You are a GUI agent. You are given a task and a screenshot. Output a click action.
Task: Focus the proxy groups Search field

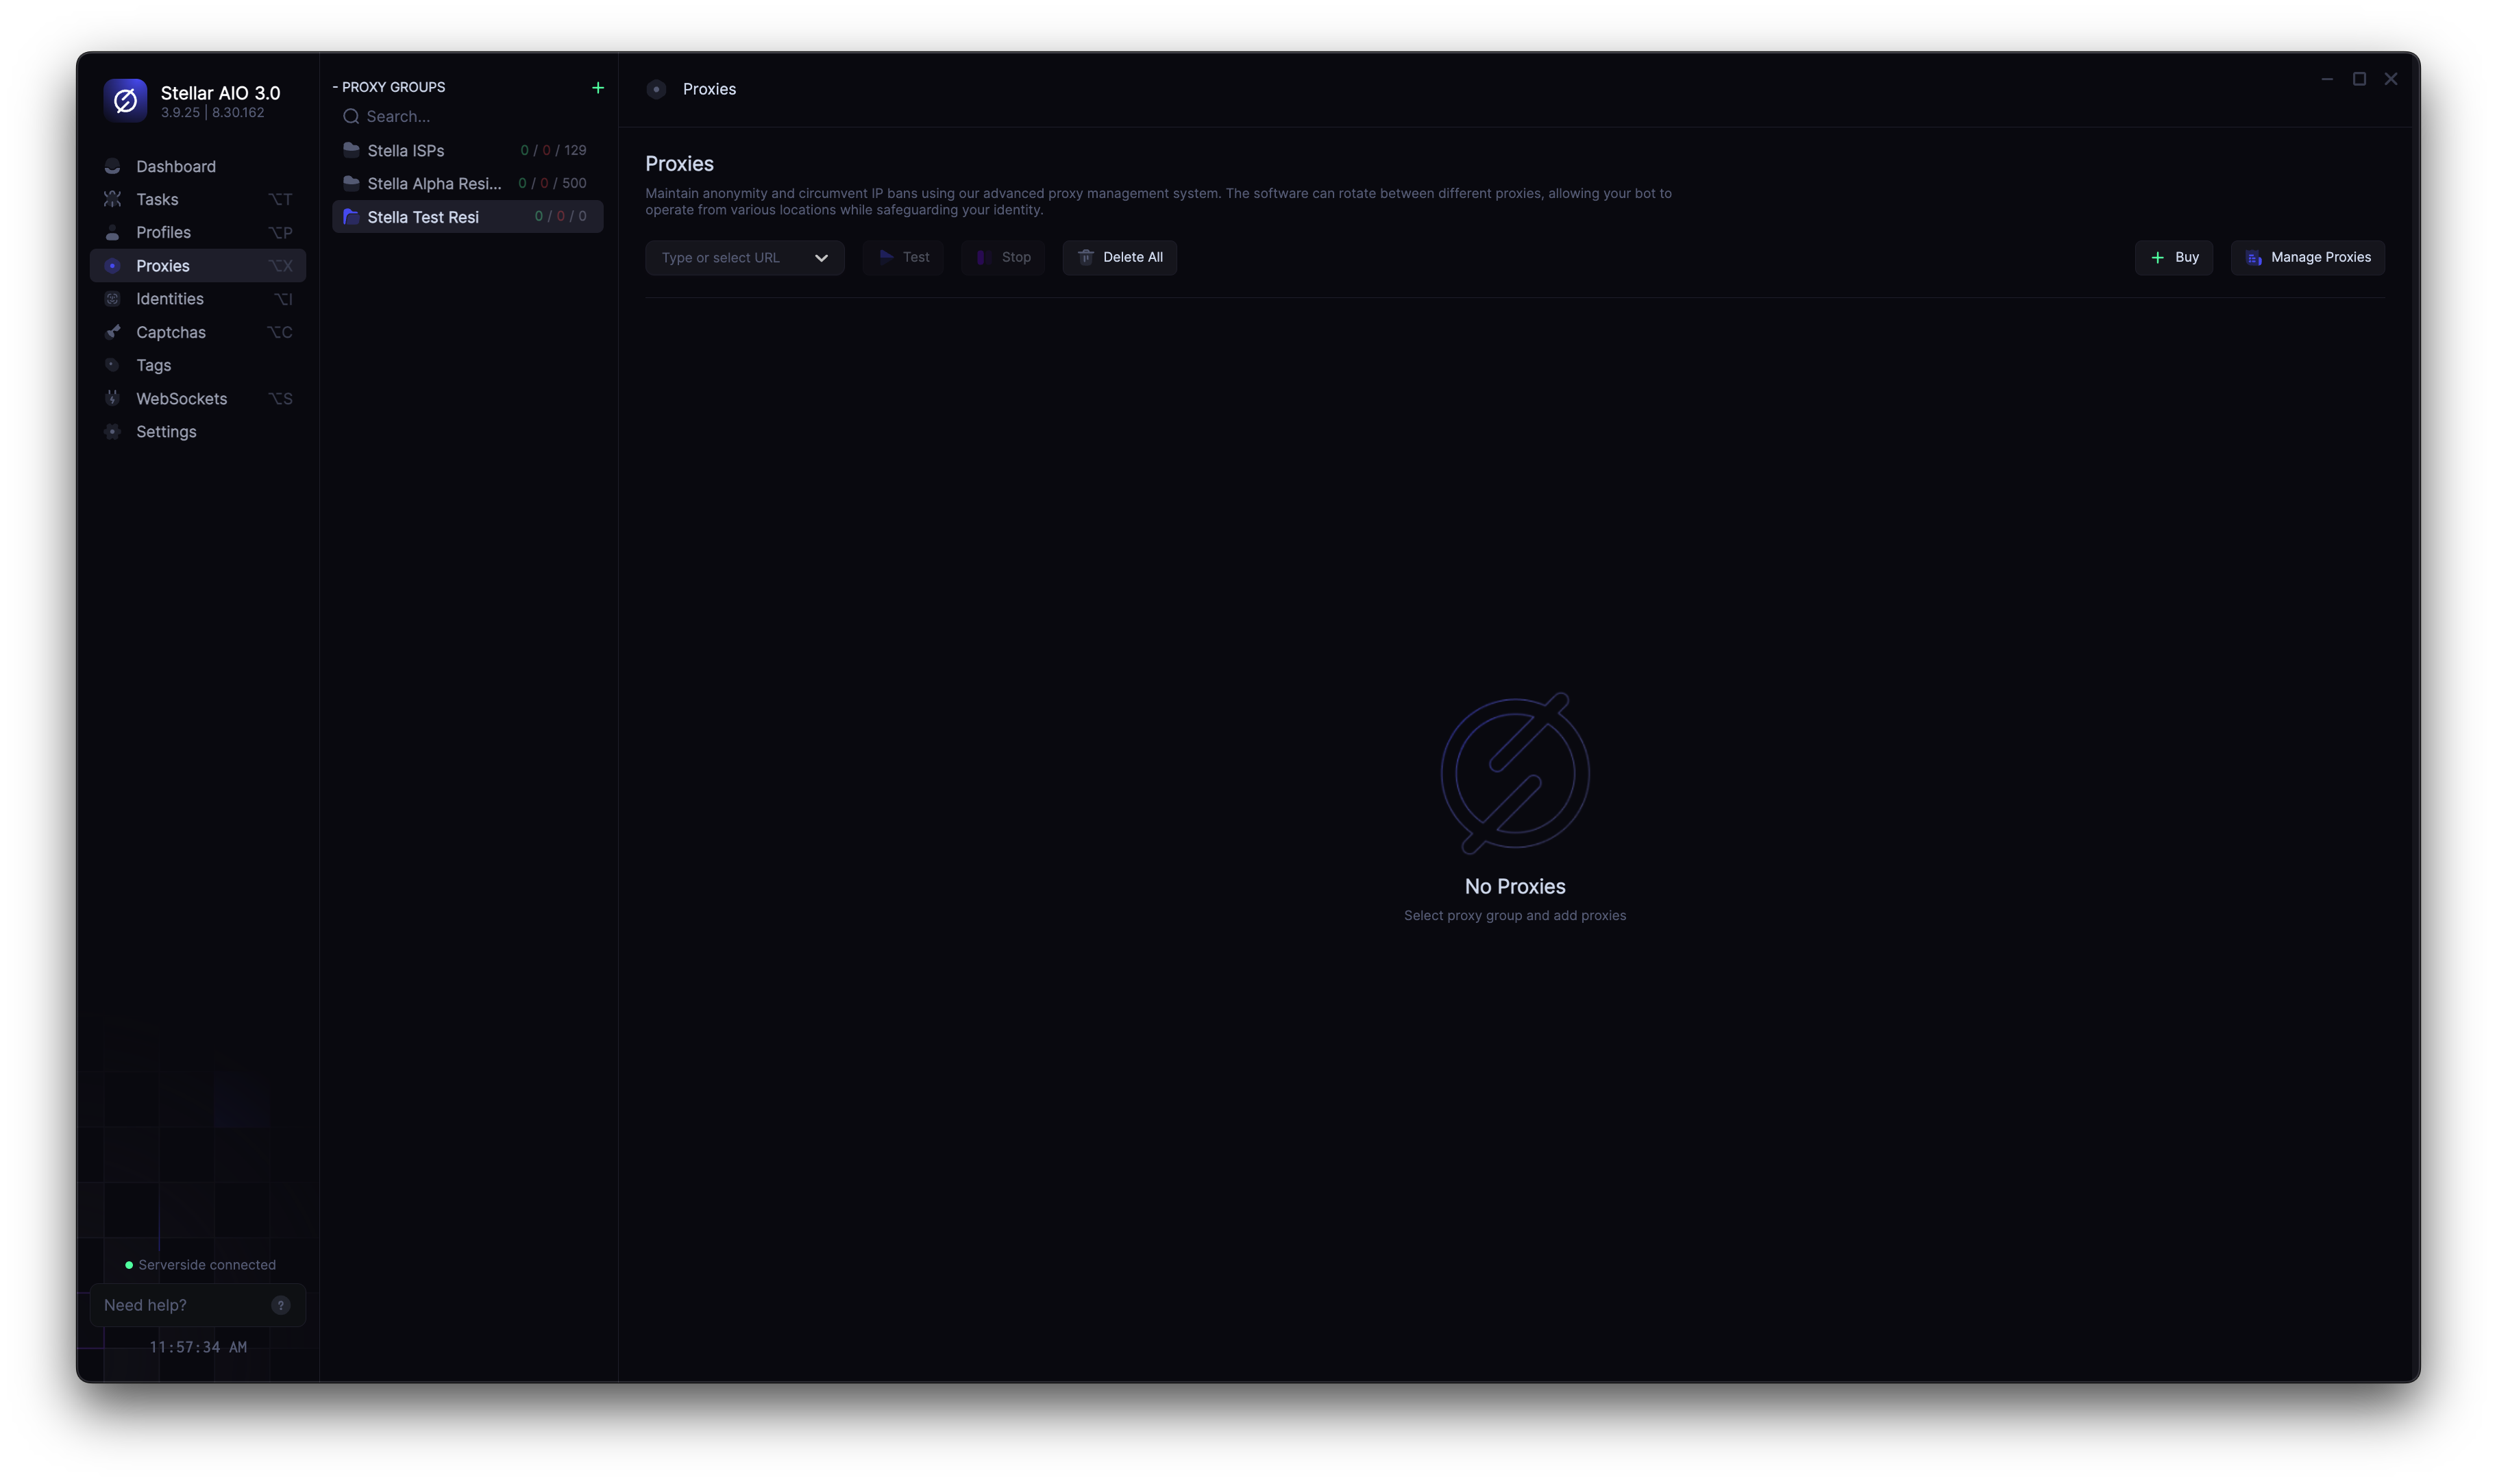(x=470, y=117)
